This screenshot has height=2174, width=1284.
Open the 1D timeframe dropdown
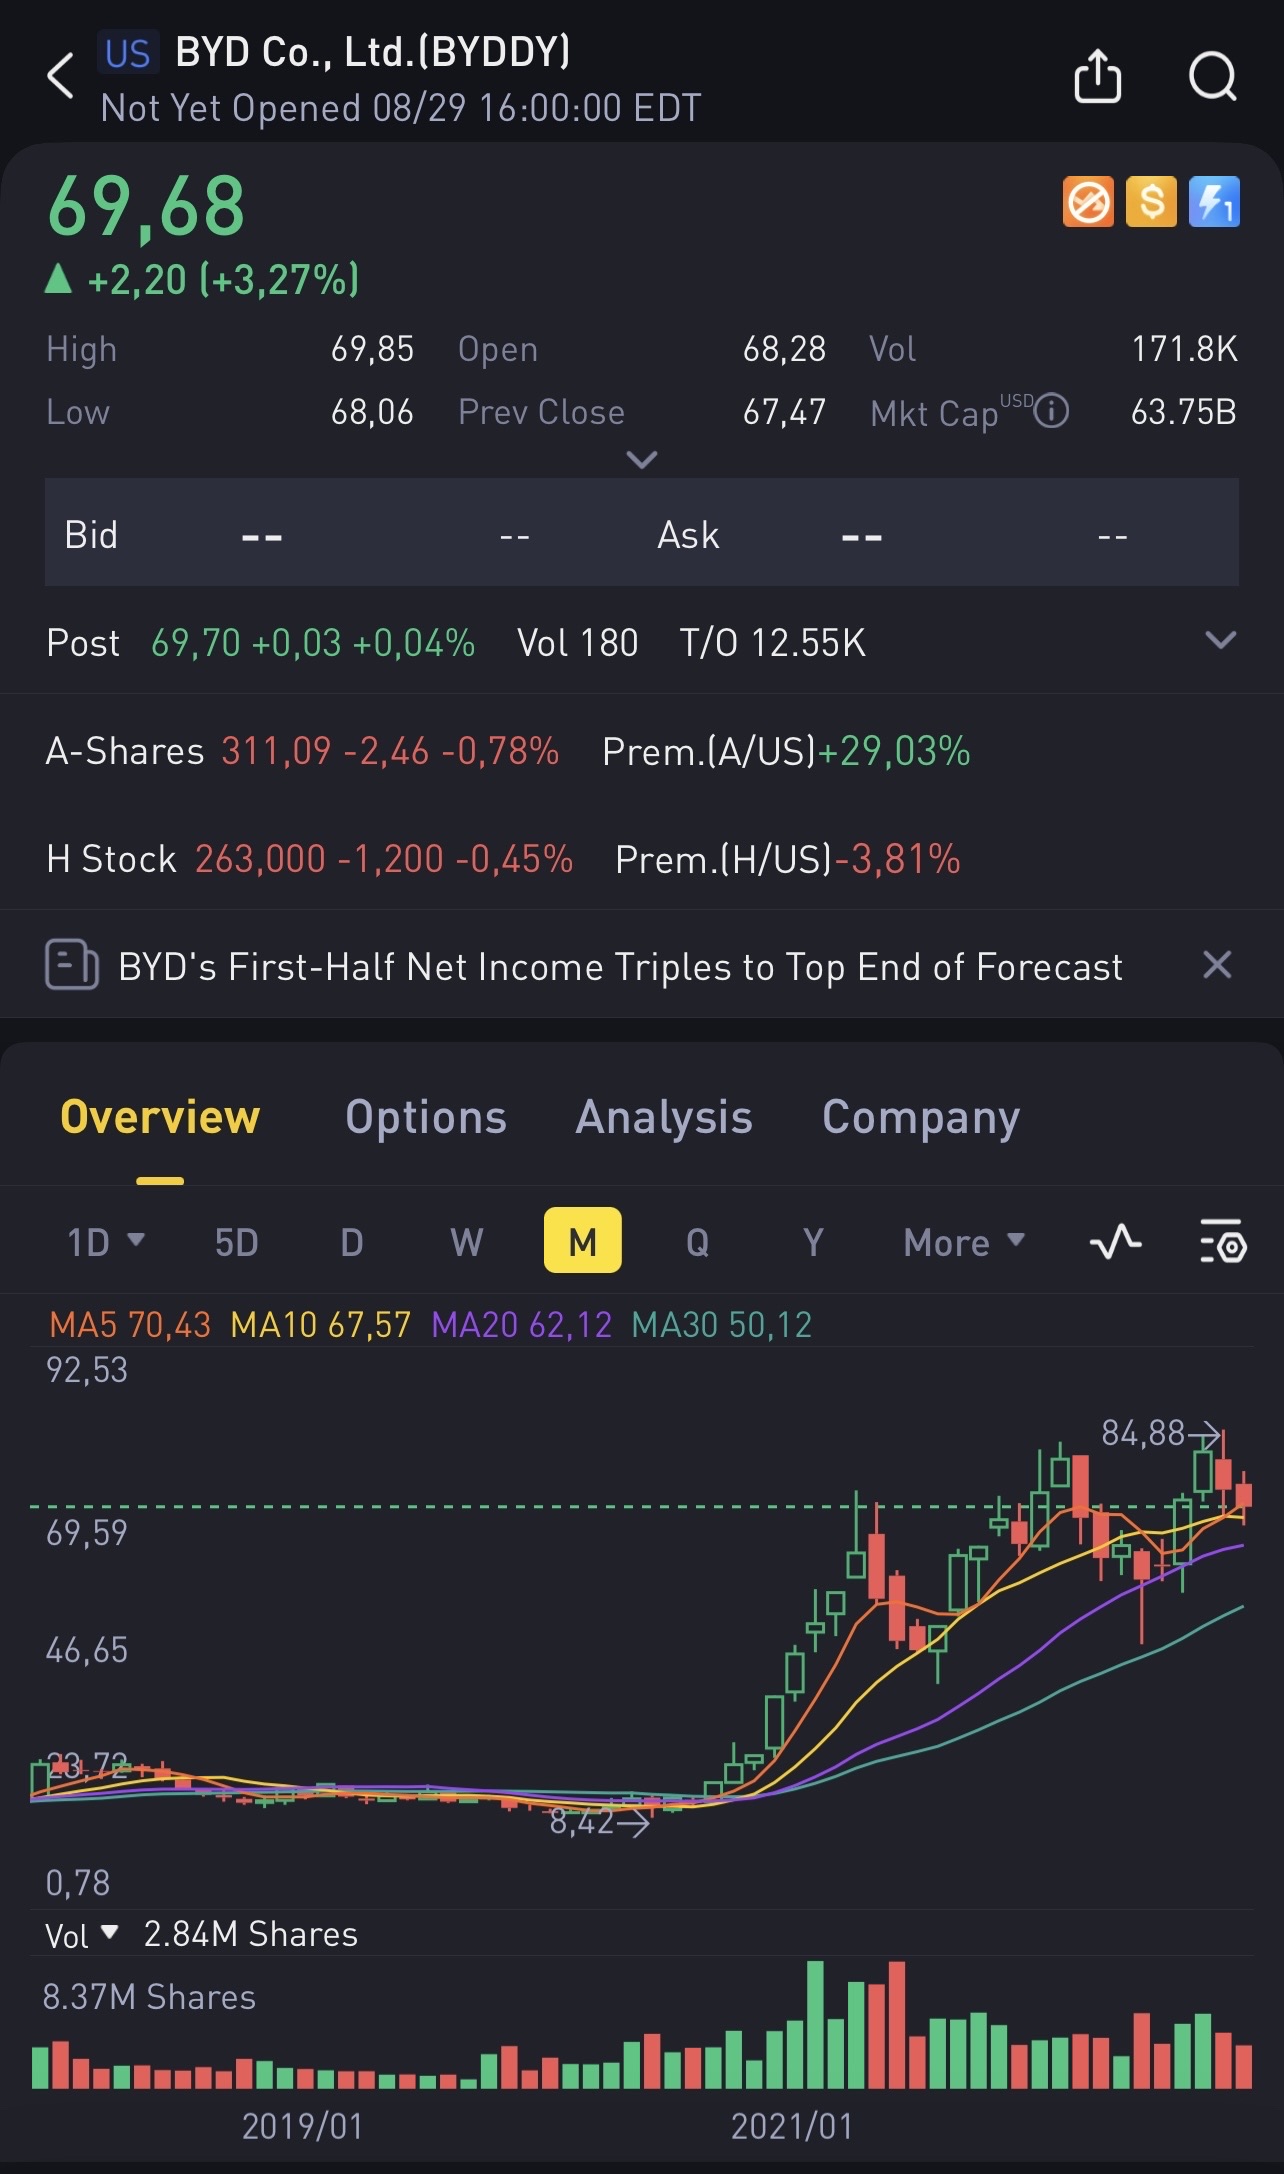click(106, 1242)
